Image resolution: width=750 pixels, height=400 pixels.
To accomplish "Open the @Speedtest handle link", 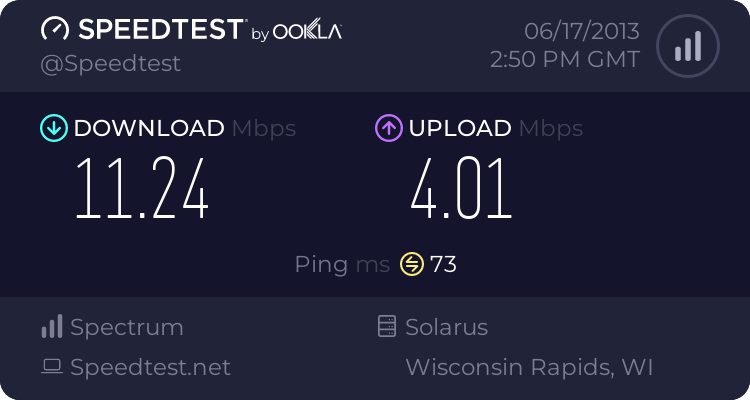I will click(110, 64).
